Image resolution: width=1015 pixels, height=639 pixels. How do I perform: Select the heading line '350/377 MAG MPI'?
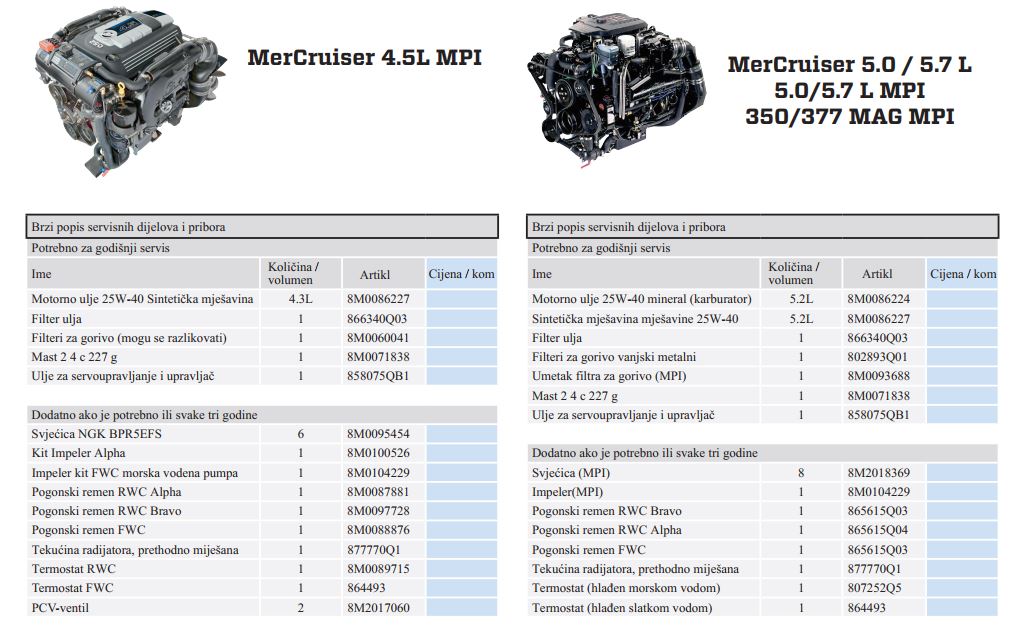850,117
